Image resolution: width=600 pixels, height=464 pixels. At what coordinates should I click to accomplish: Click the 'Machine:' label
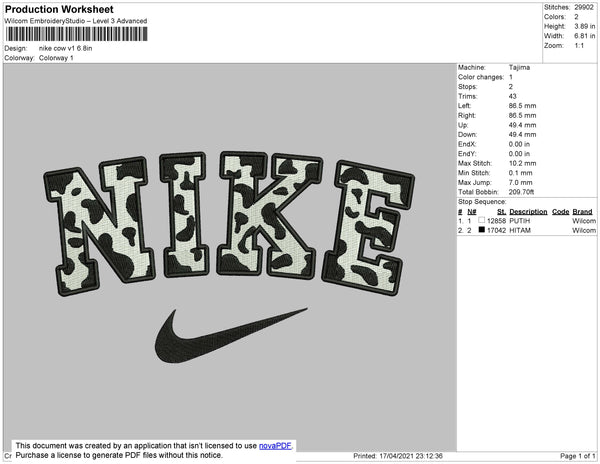coord(472,67)
